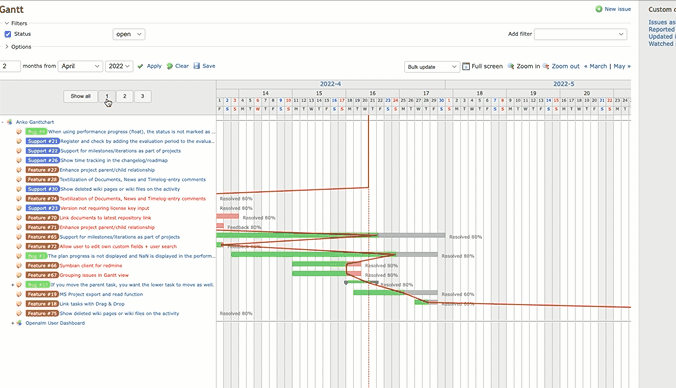
Task: Click the issue icon beside Feature #18
Action: pos(19,304)
